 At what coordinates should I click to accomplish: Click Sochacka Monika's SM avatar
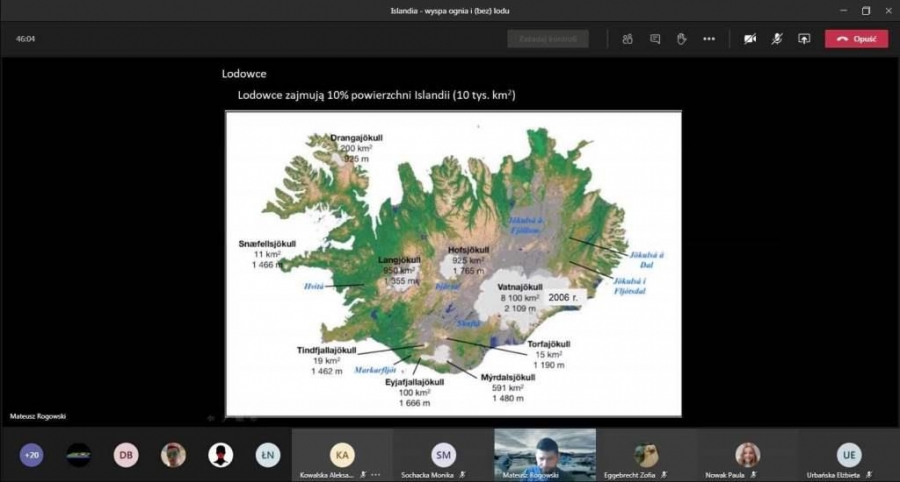(x=443, y=454)
